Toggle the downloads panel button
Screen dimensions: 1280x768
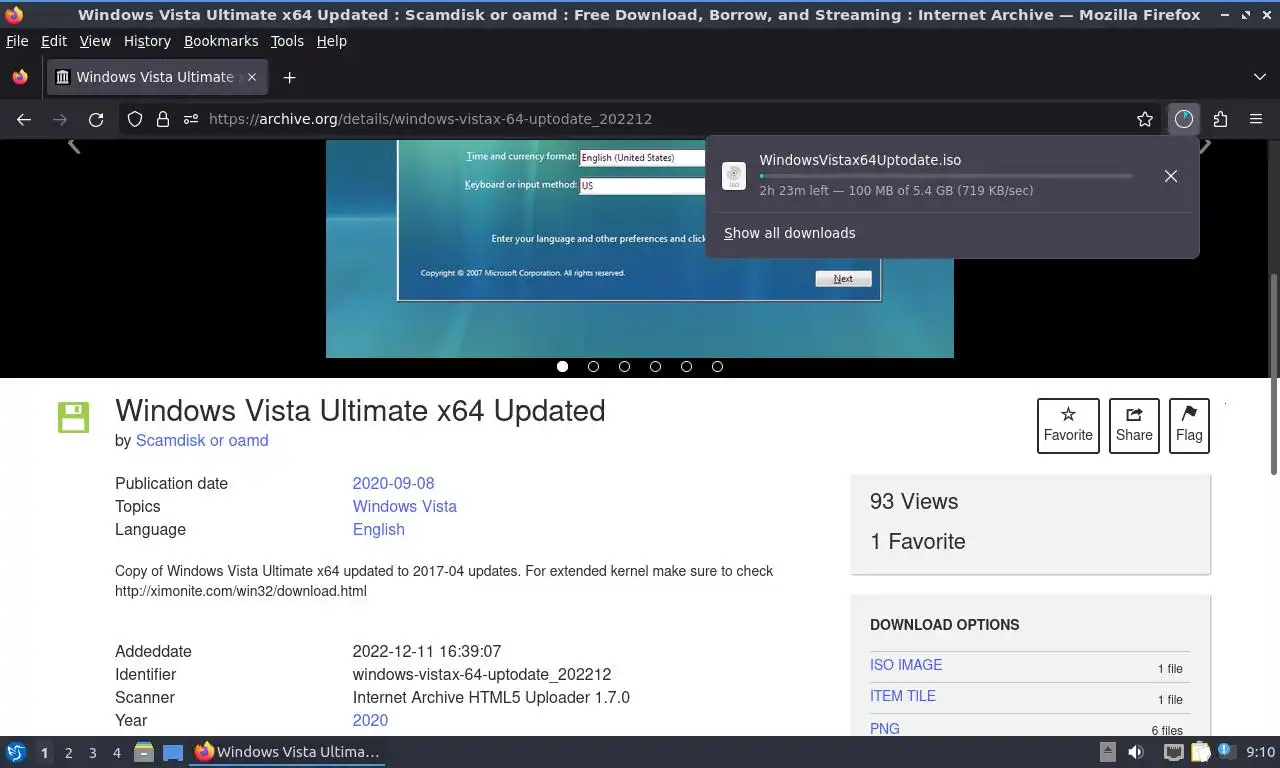tap(1184, 119)
